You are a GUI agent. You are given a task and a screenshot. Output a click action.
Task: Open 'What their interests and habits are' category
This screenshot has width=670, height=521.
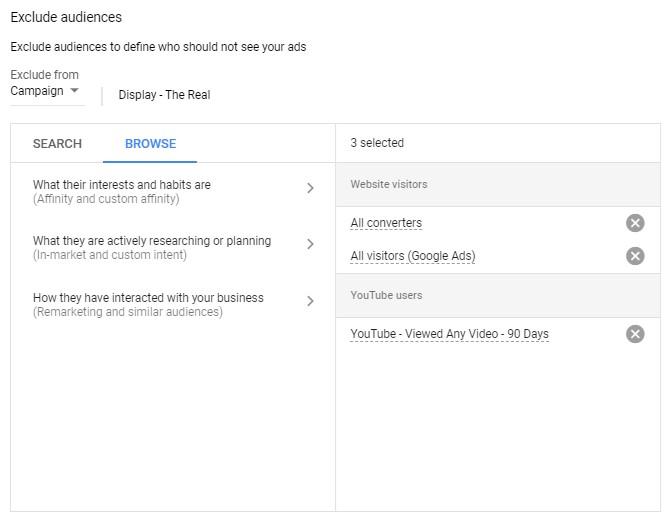pyautogui.click(x=122, y=185)
